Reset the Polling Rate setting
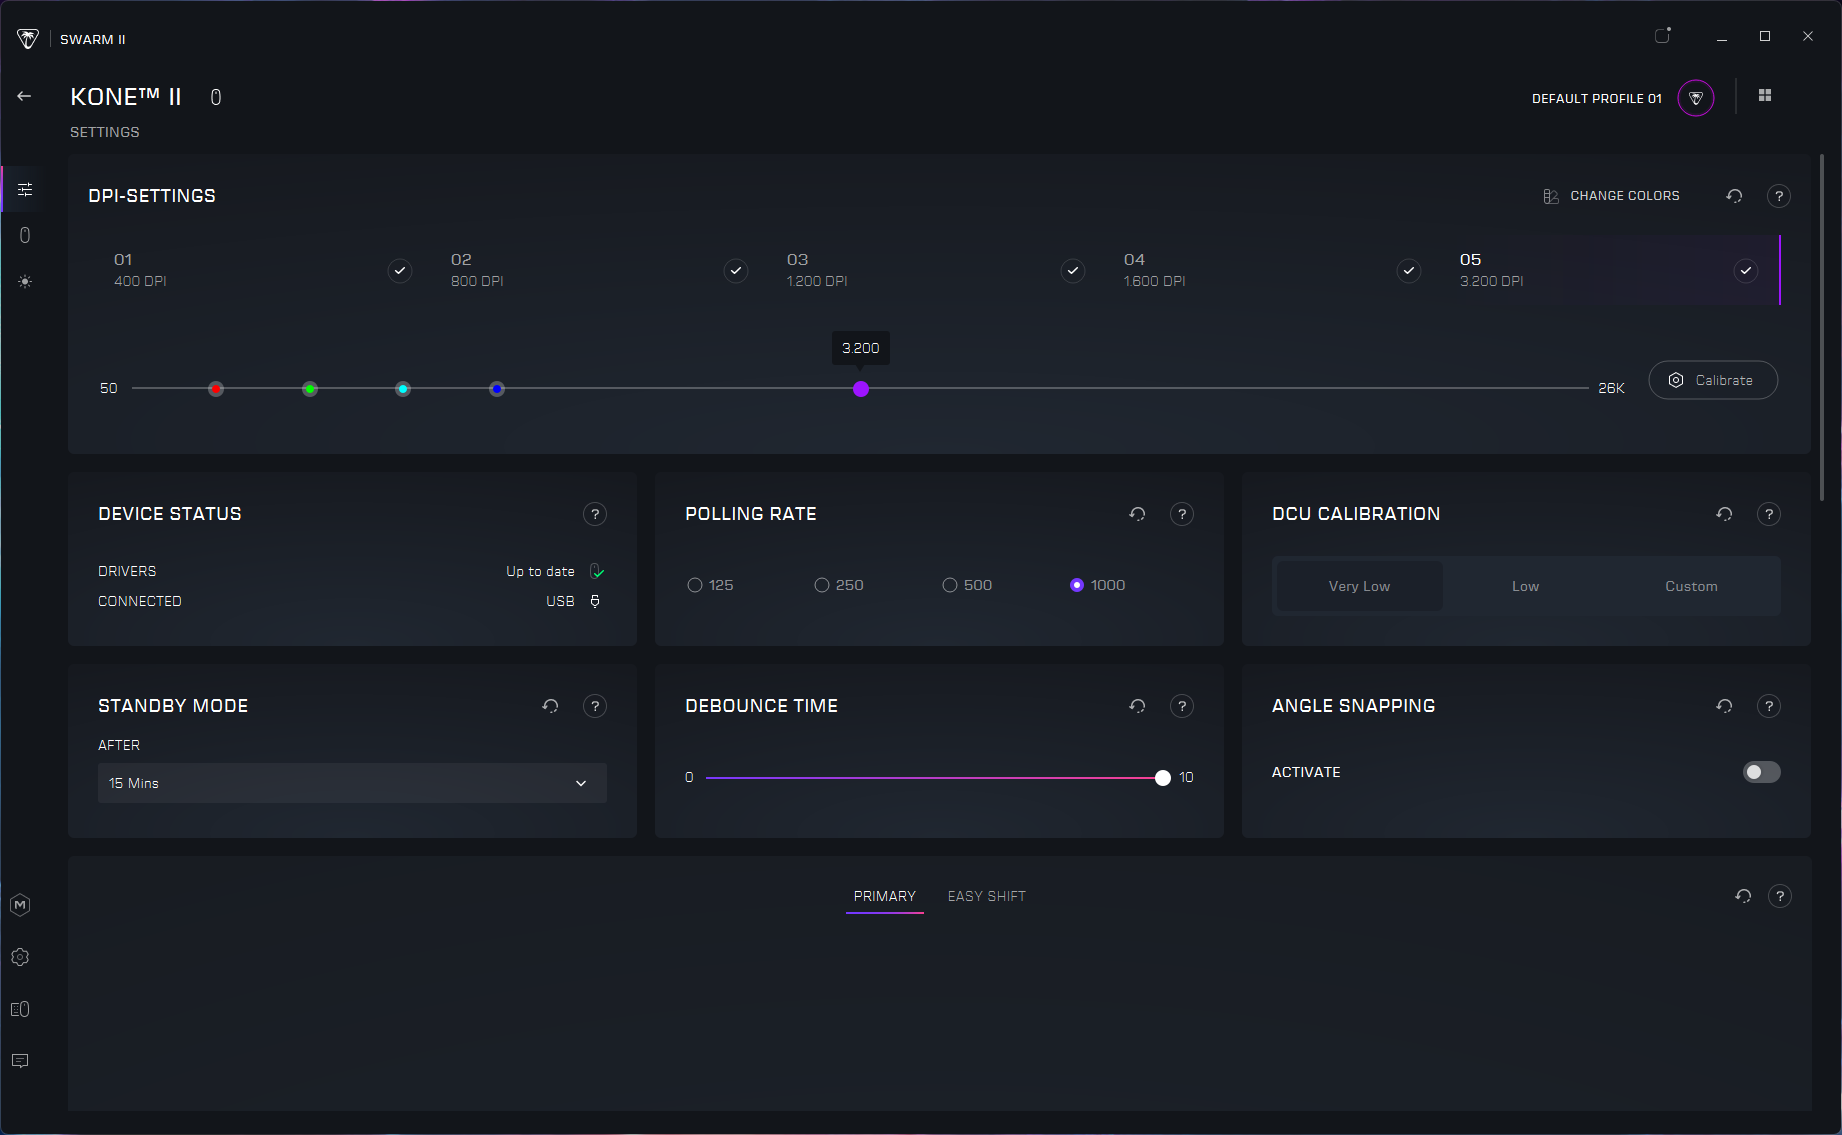1842x1135 pixels. point(1137,514)
